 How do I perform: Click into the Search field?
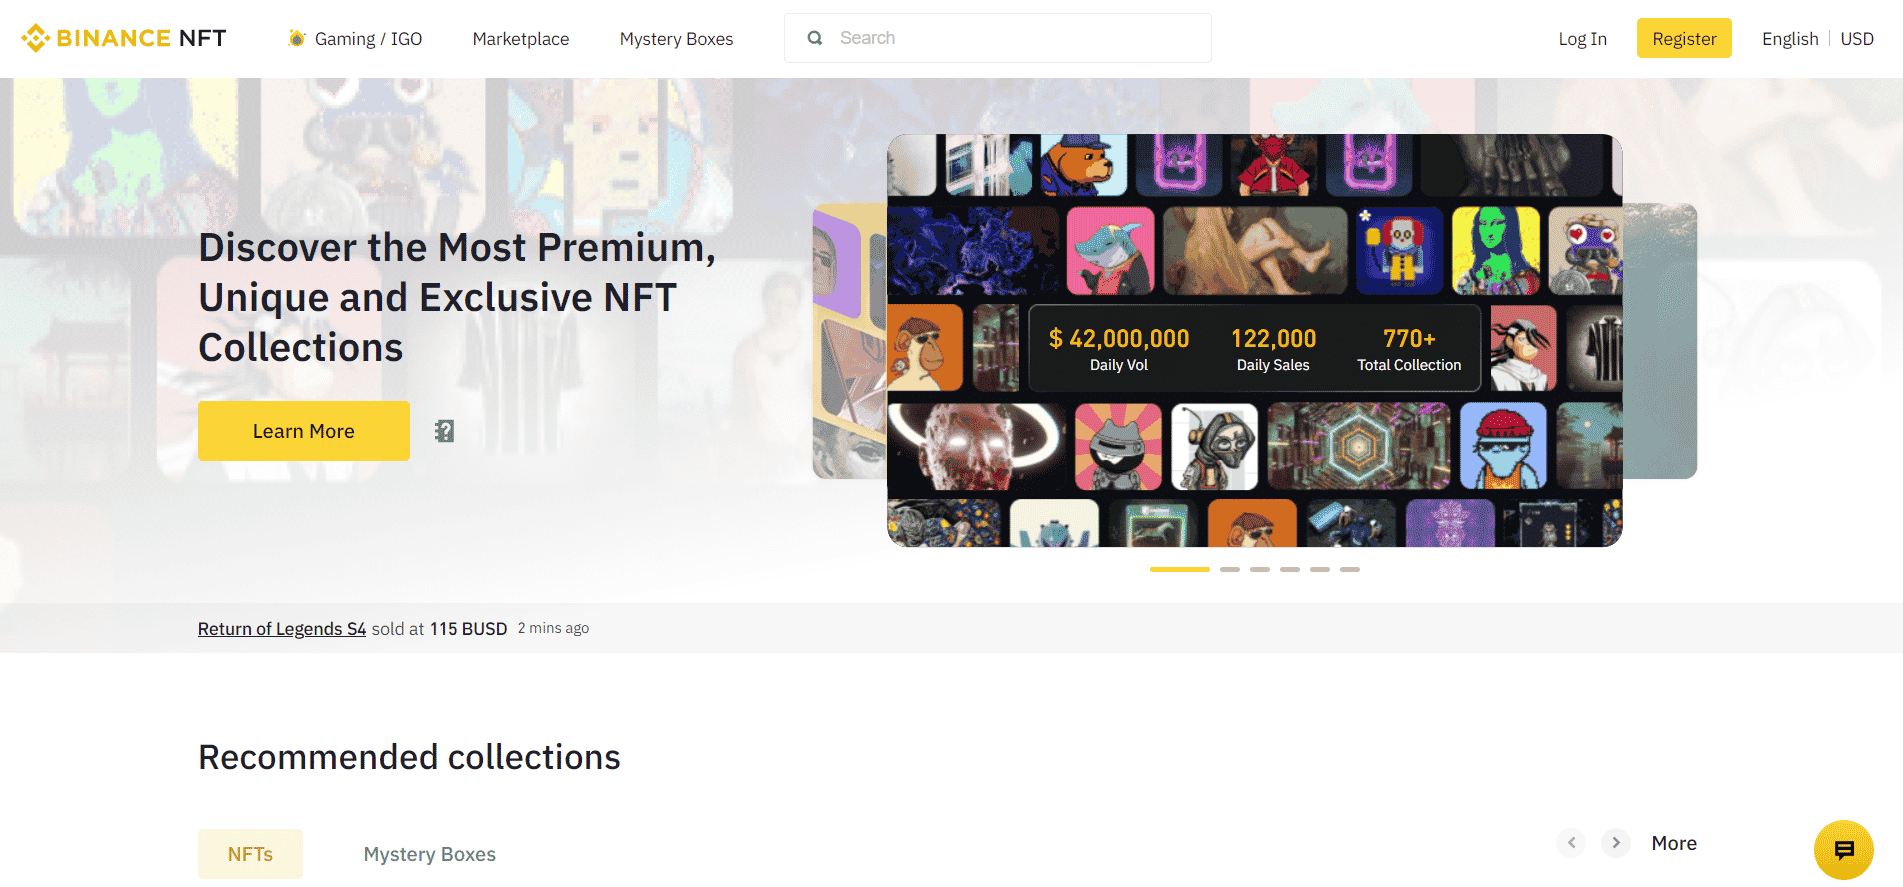pos(998,38)
